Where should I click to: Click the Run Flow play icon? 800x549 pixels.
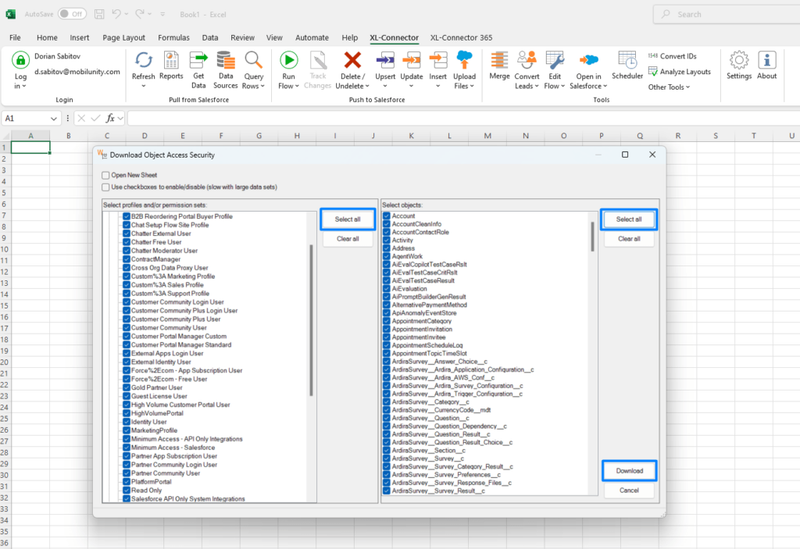pos(289,60)
